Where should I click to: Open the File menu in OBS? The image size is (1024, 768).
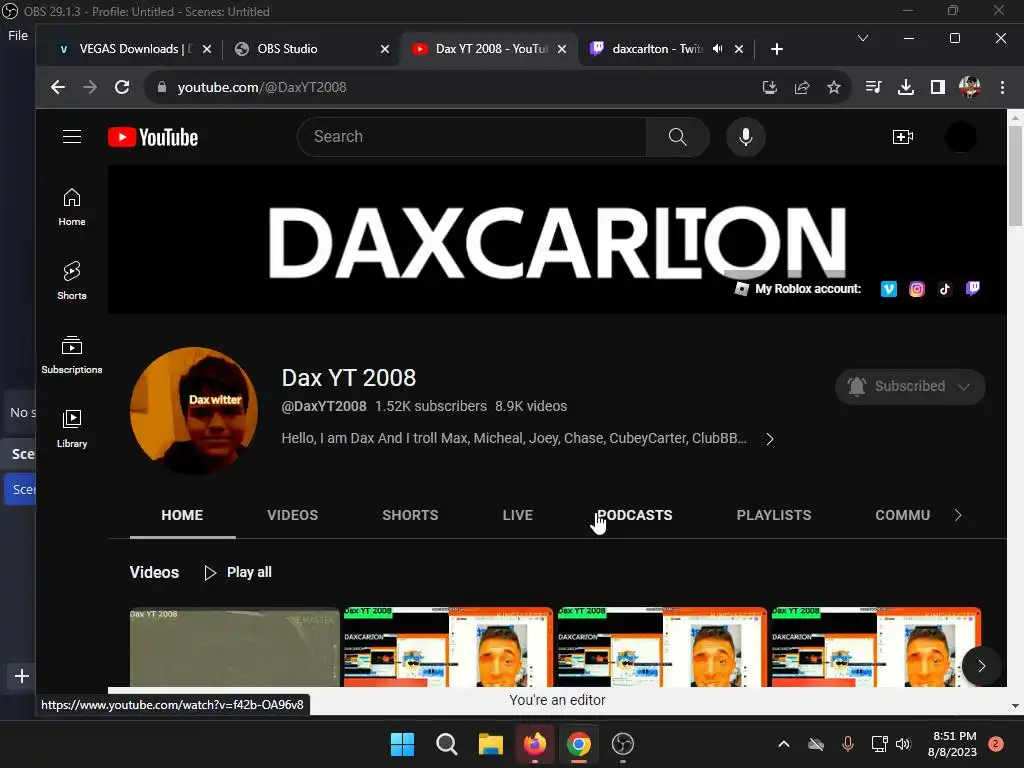click(18, 35)
